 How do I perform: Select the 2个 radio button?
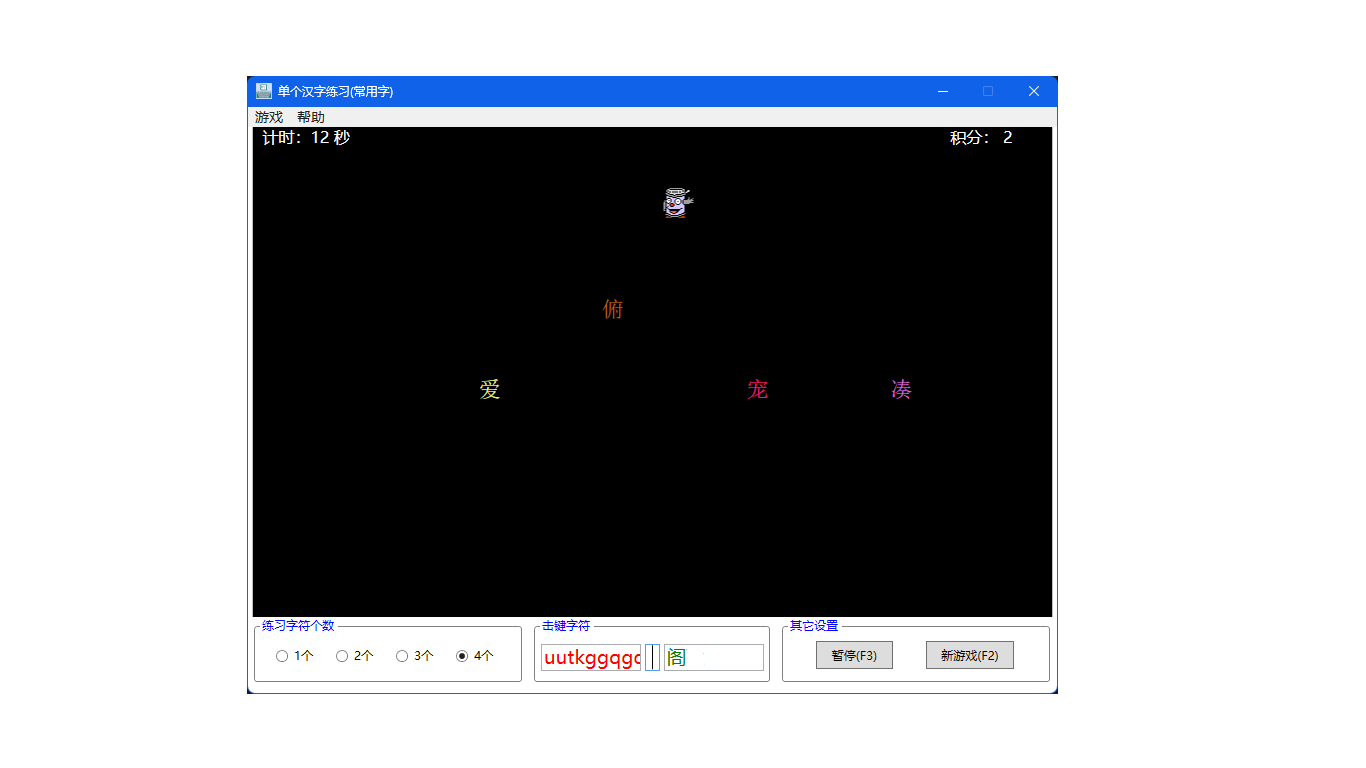click(355, 656)
